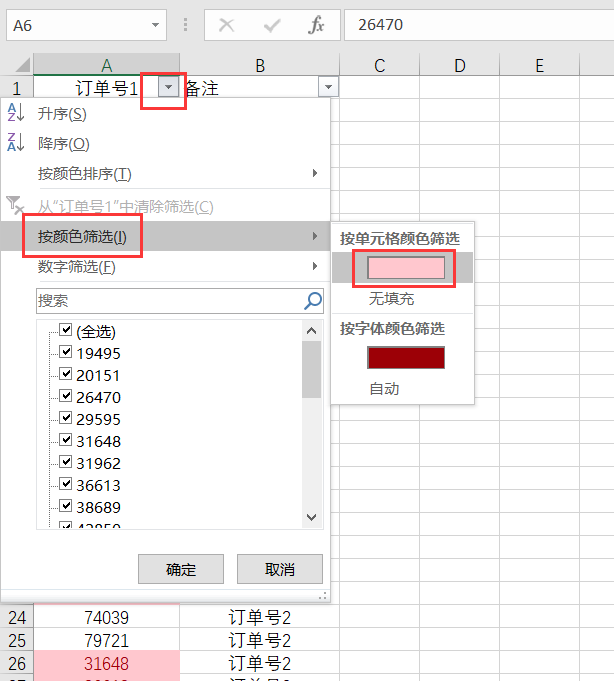Select row 25 header
Screen dimensions: 614x681
(17, 640)
